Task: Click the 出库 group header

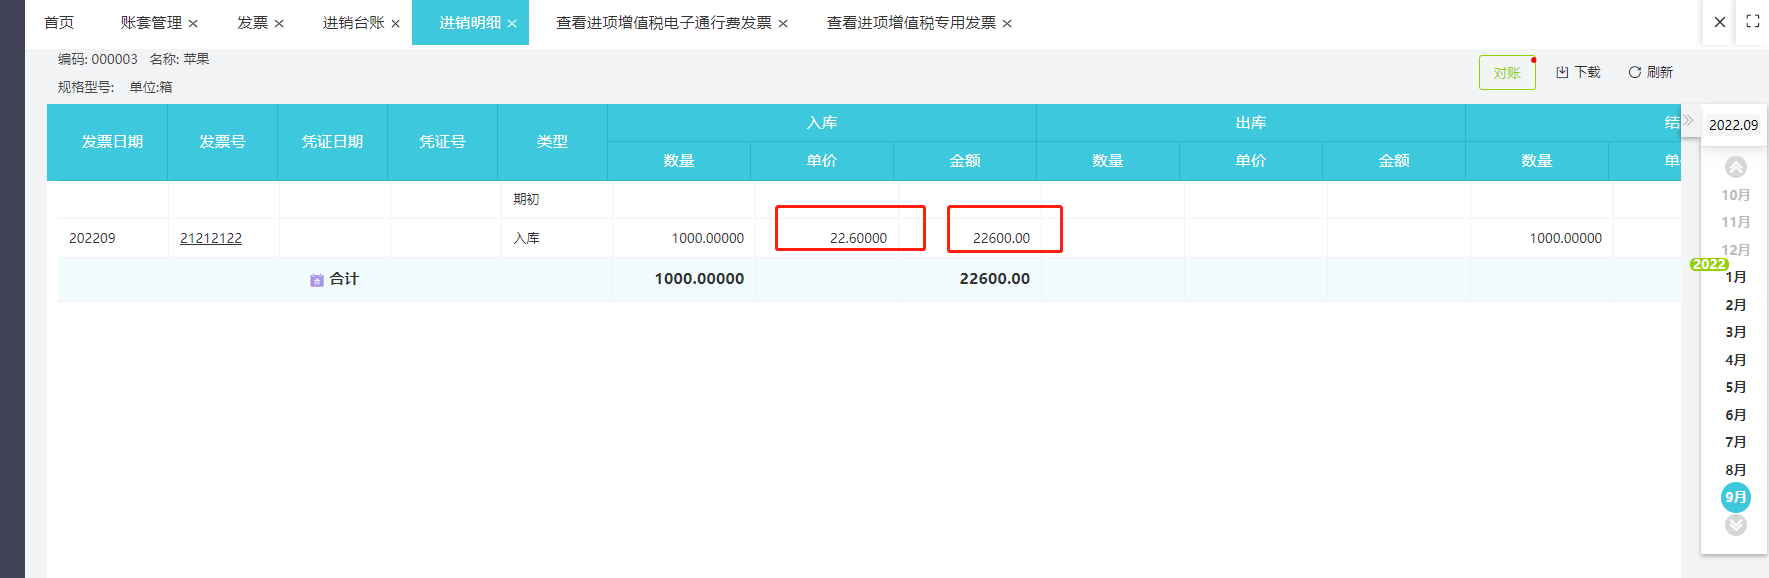Action: click(x=1251, y=123)
